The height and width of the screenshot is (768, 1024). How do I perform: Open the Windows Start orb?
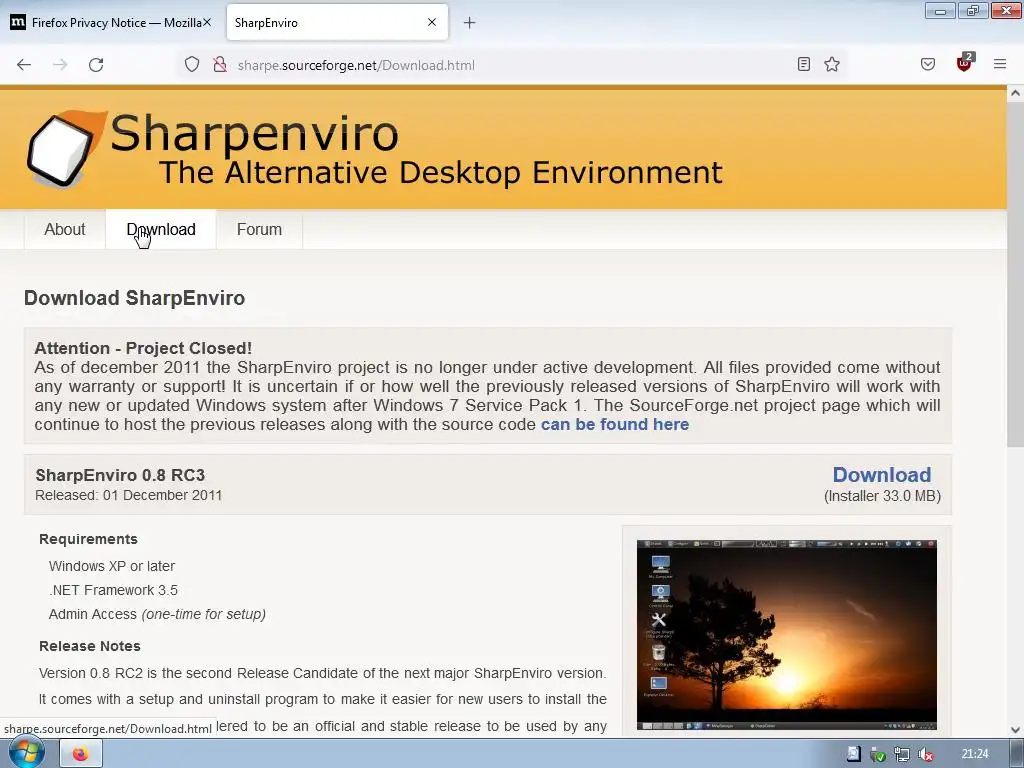tap(25, 753)
